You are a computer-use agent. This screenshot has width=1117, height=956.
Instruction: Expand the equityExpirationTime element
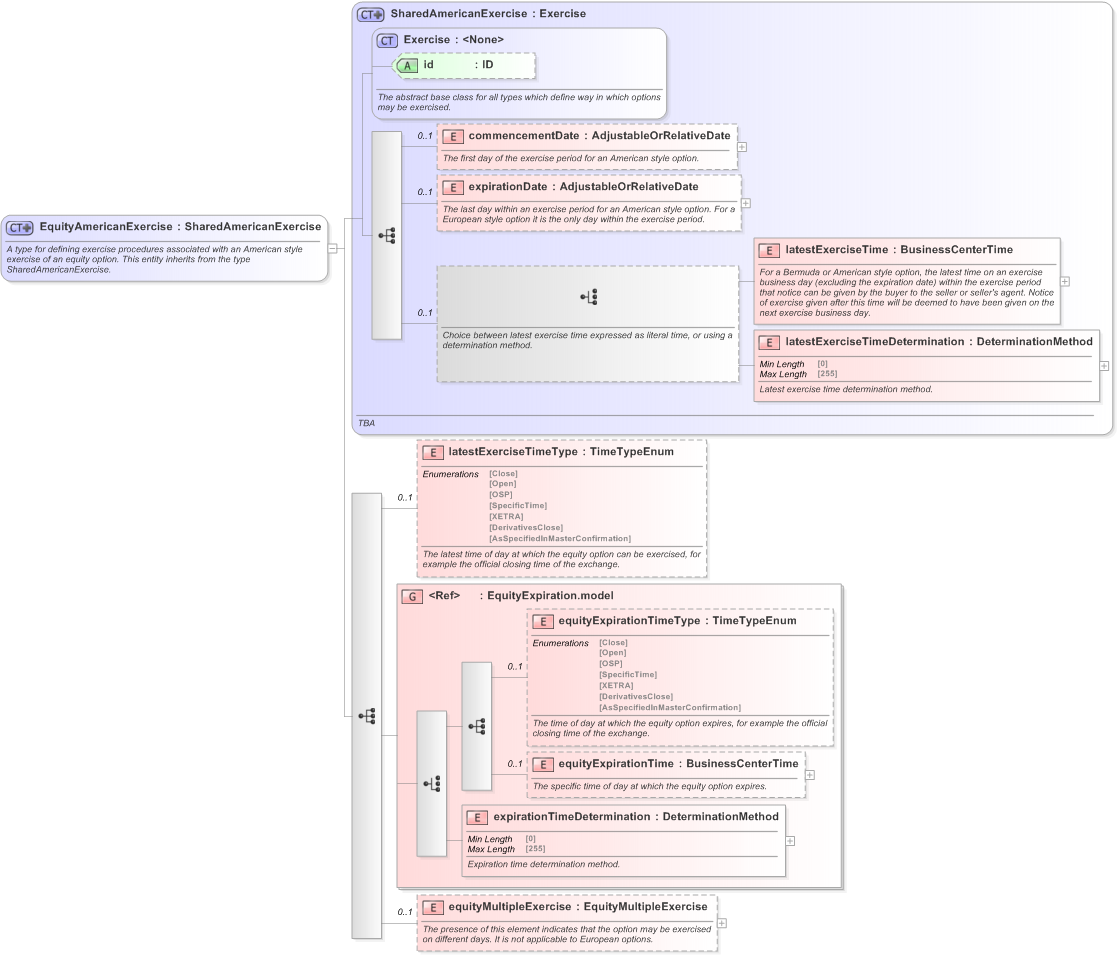click(x=810, y=774)
